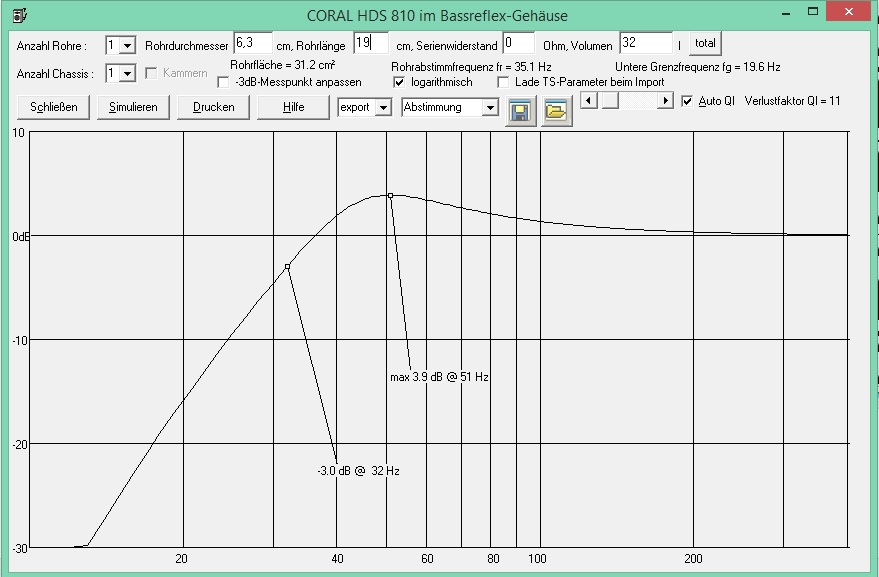879x577 pixels.
Task: Check Lade TS-Parameter beim Import
Action: tap(503, 82)
